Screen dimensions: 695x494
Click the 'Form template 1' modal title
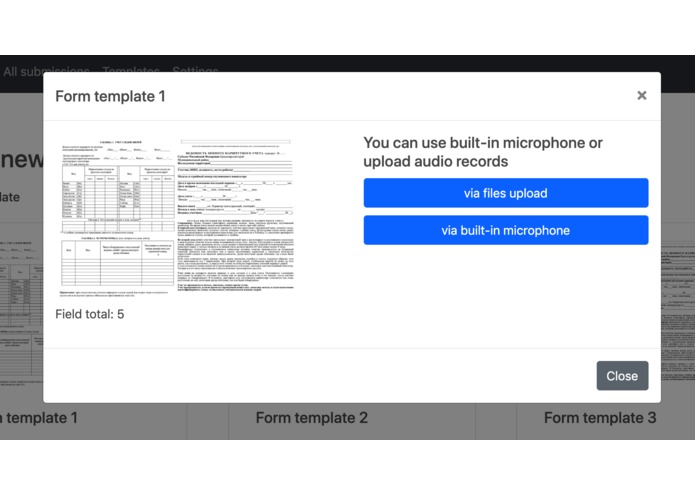110,96
